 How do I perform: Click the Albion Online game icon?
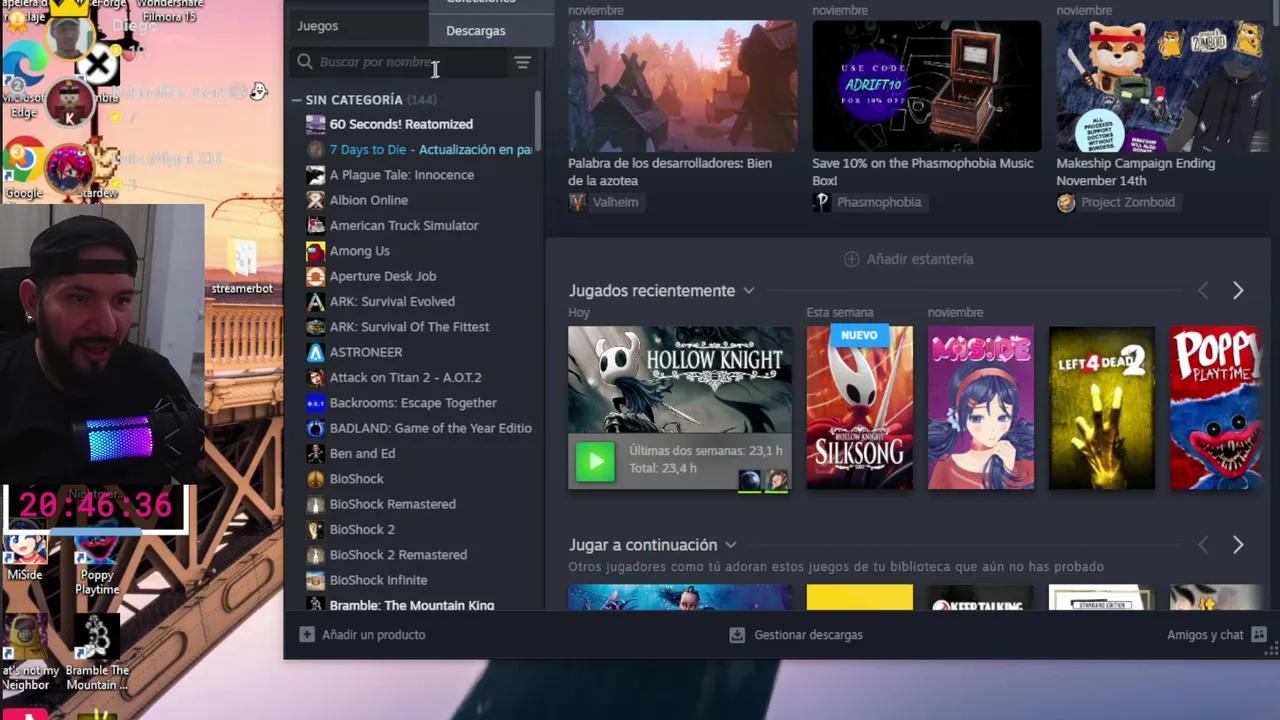(315, 200)
